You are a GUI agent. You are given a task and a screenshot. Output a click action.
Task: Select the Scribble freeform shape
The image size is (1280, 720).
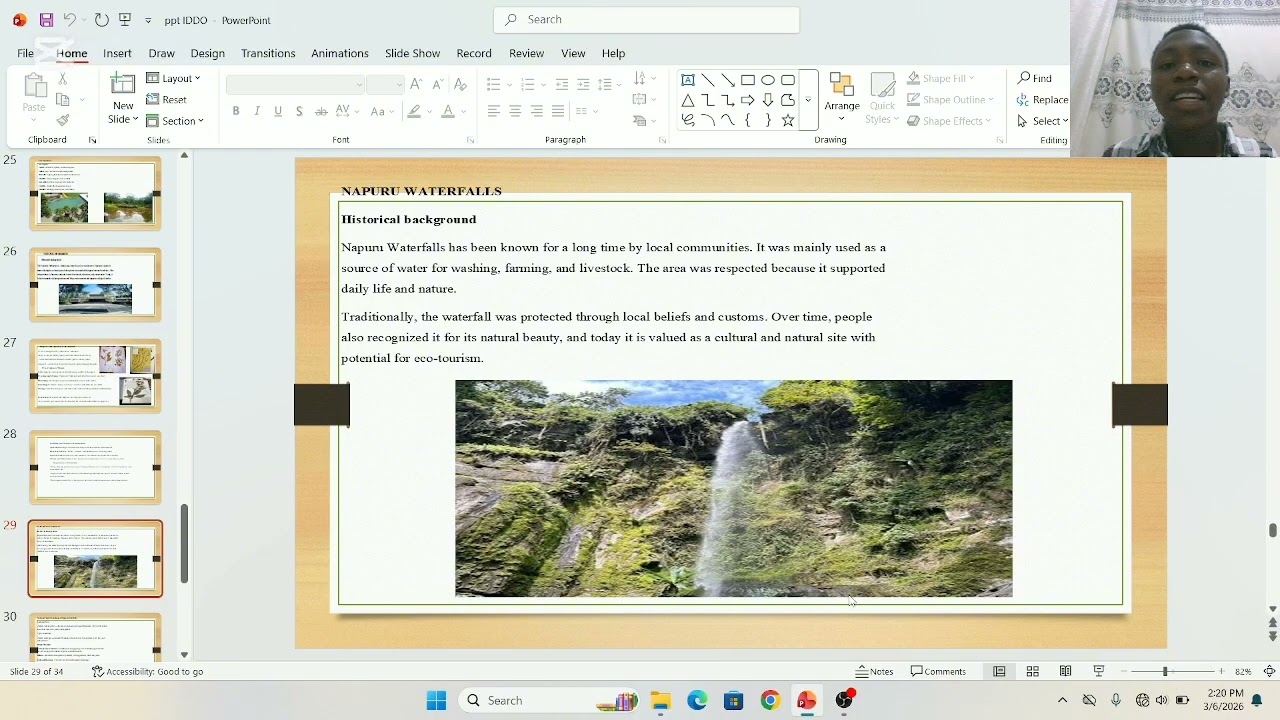[x=688, y=120]
